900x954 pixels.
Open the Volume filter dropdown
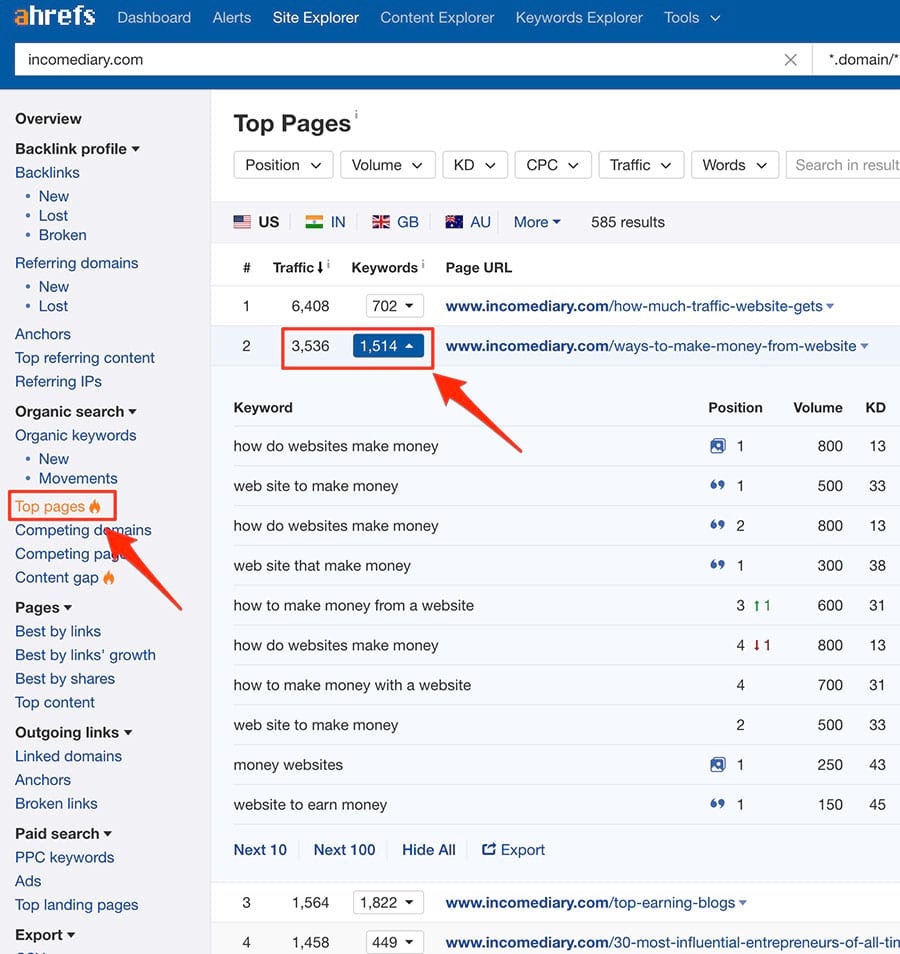(387, 165)
